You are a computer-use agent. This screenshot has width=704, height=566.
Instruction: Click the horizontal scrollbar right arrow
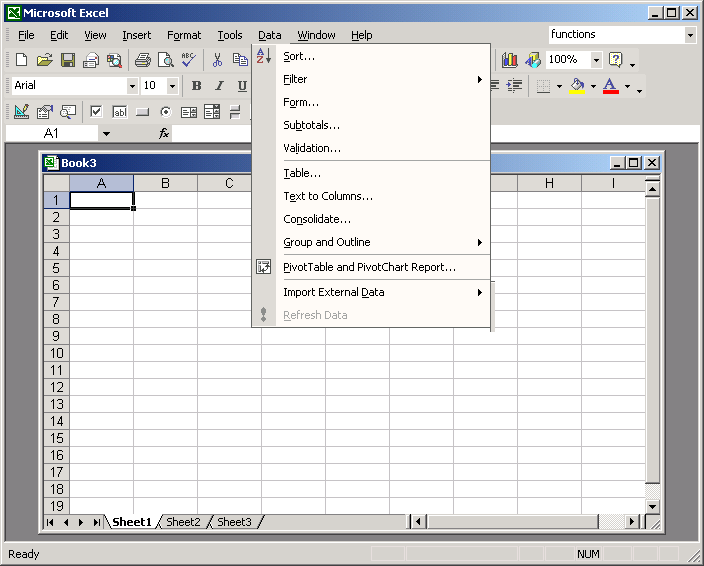click(x=632, y=522)
